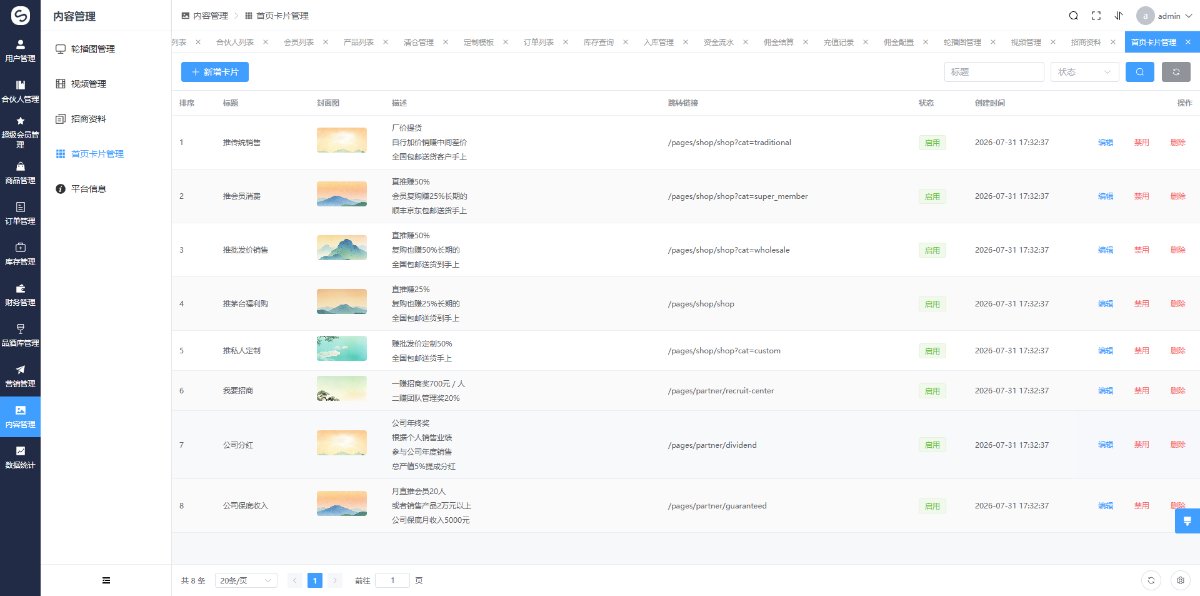The image size is (1200, 596).
Task: Open the star-icon 超级会员管理 sidebar item
Action: point(20,132)
